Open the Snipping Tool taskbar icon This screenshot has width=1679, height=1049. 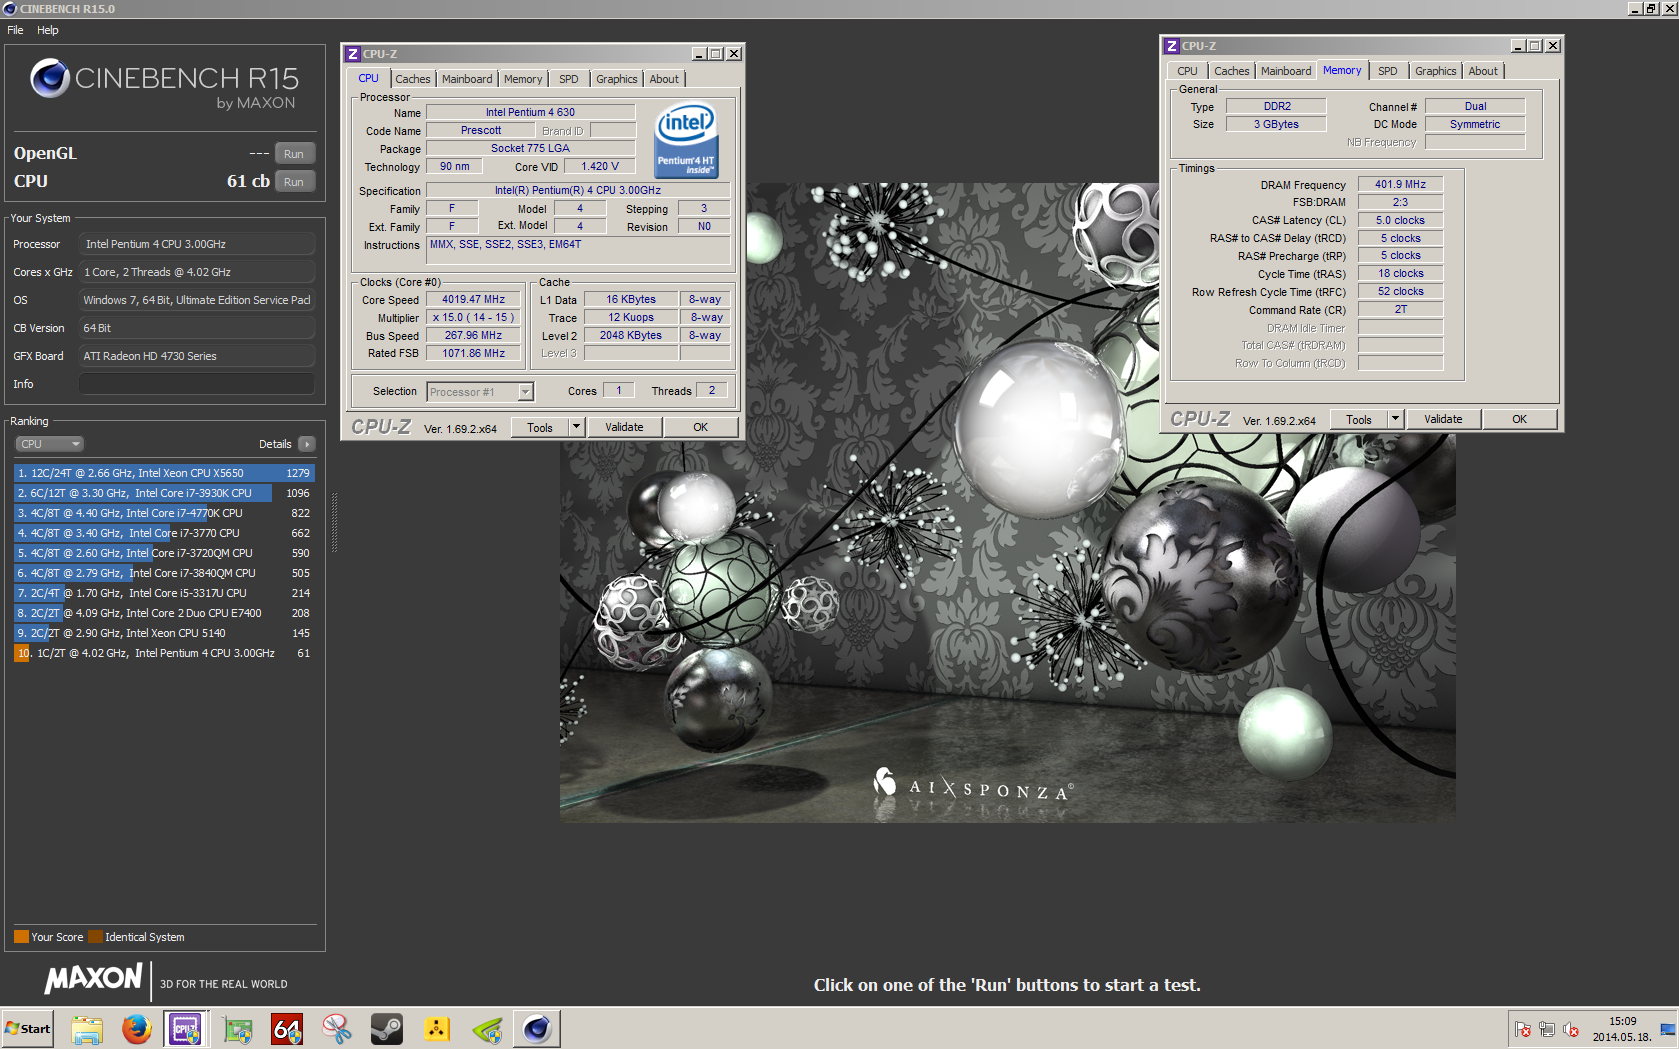[x=337, y=1029]
